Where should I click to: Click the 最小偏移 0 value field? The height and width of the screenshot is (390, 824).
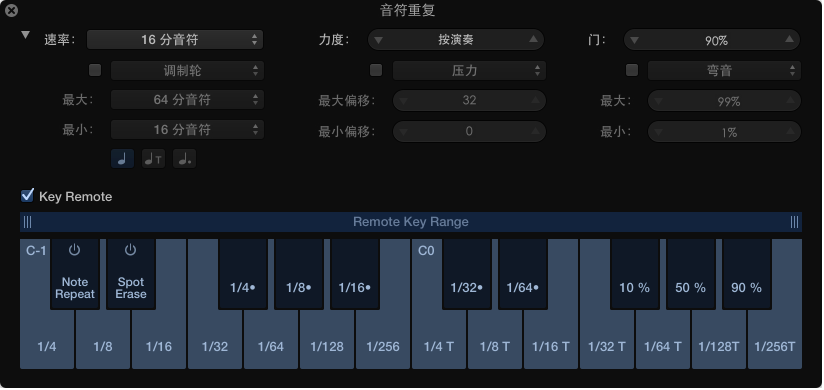click(469, 131)
